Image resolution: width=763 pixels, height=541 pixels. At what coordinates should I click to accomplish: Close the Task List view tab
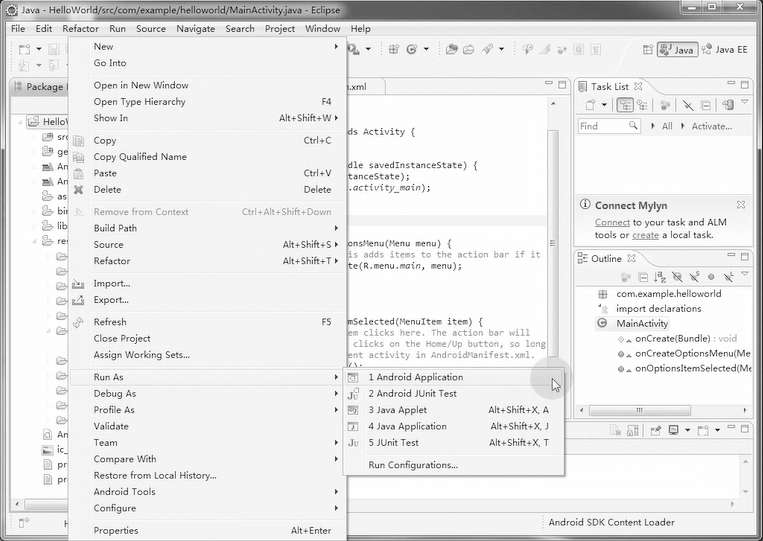(638, 86)
